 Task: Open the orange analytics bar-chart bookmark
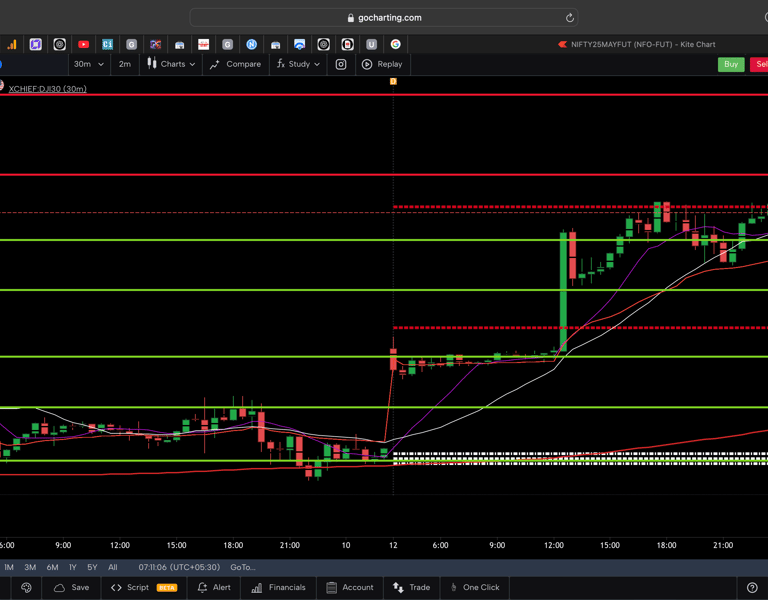12,45
